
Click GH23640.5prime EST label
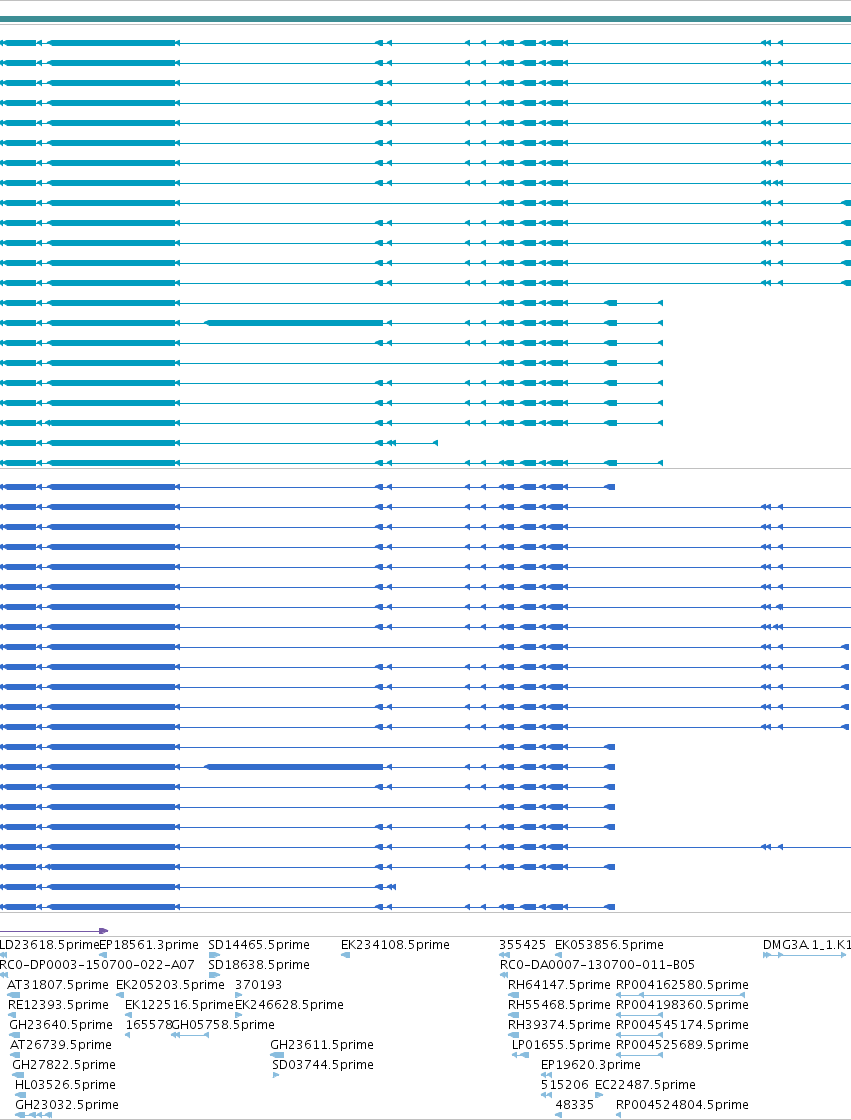(x=61, y=1024)
